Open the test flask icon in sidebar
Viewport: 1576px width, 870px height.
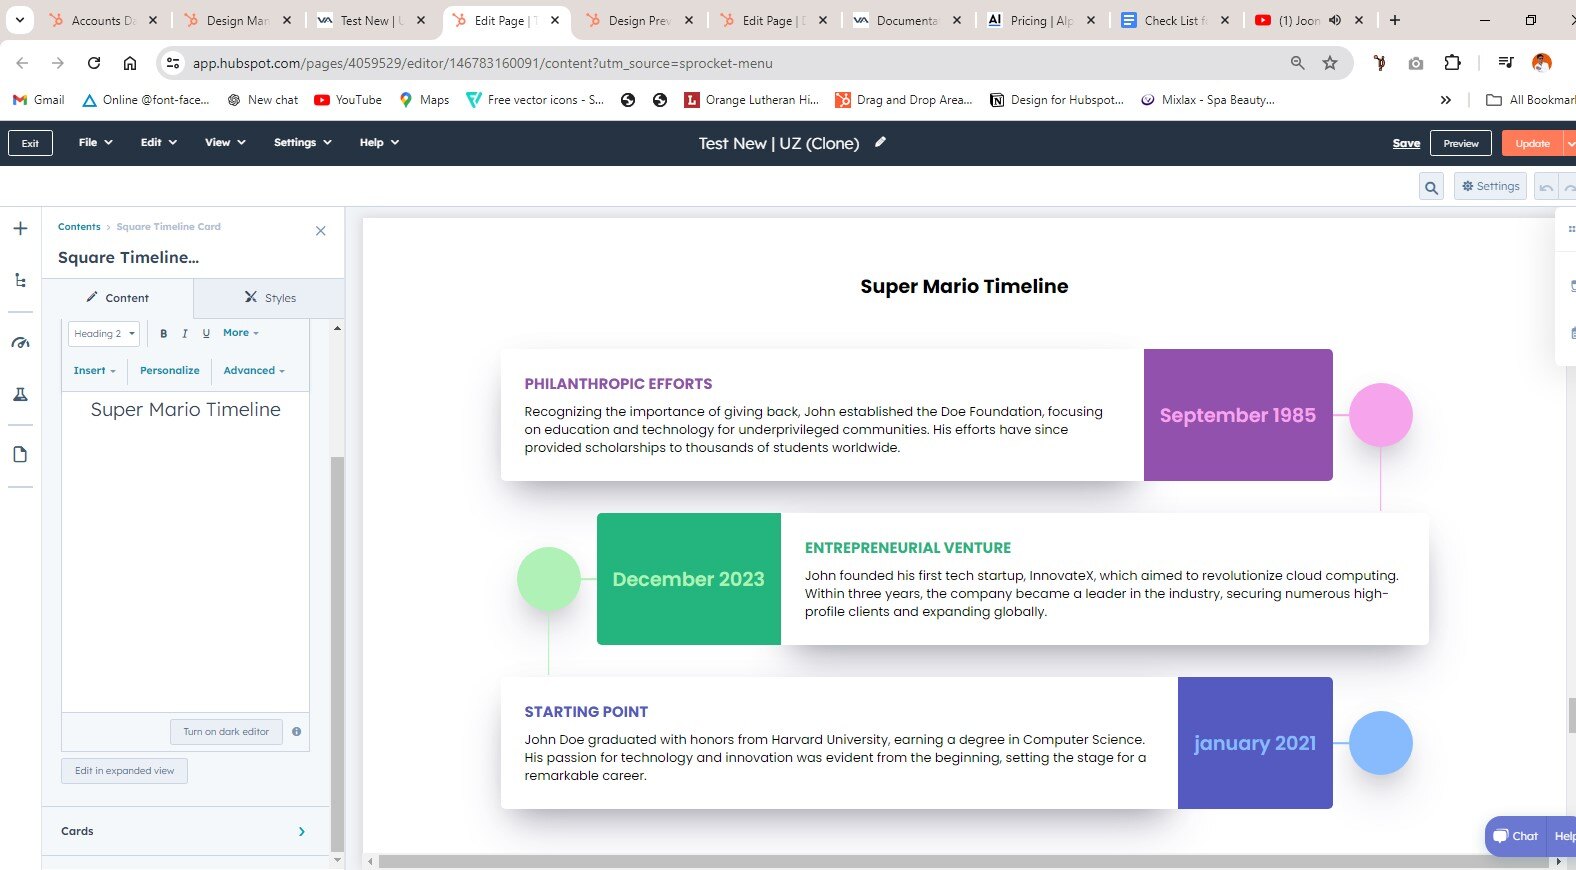coord(20,395)
